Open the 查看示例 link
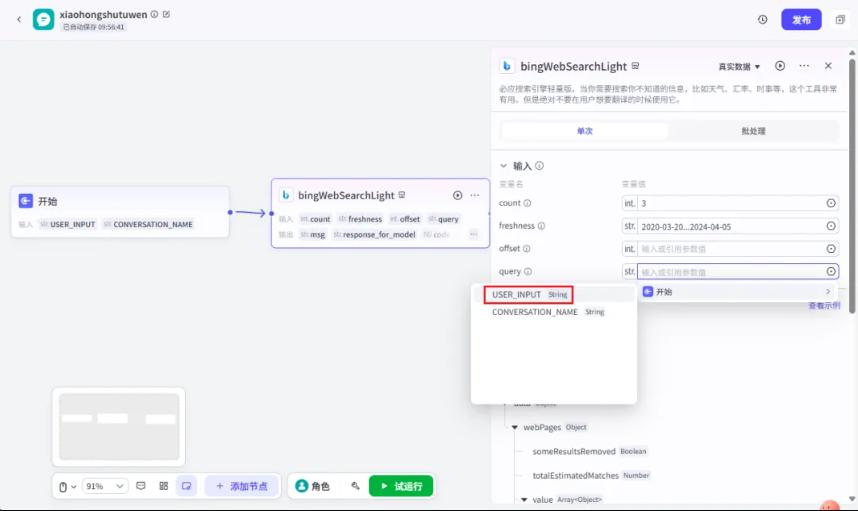 click(824, 305)
